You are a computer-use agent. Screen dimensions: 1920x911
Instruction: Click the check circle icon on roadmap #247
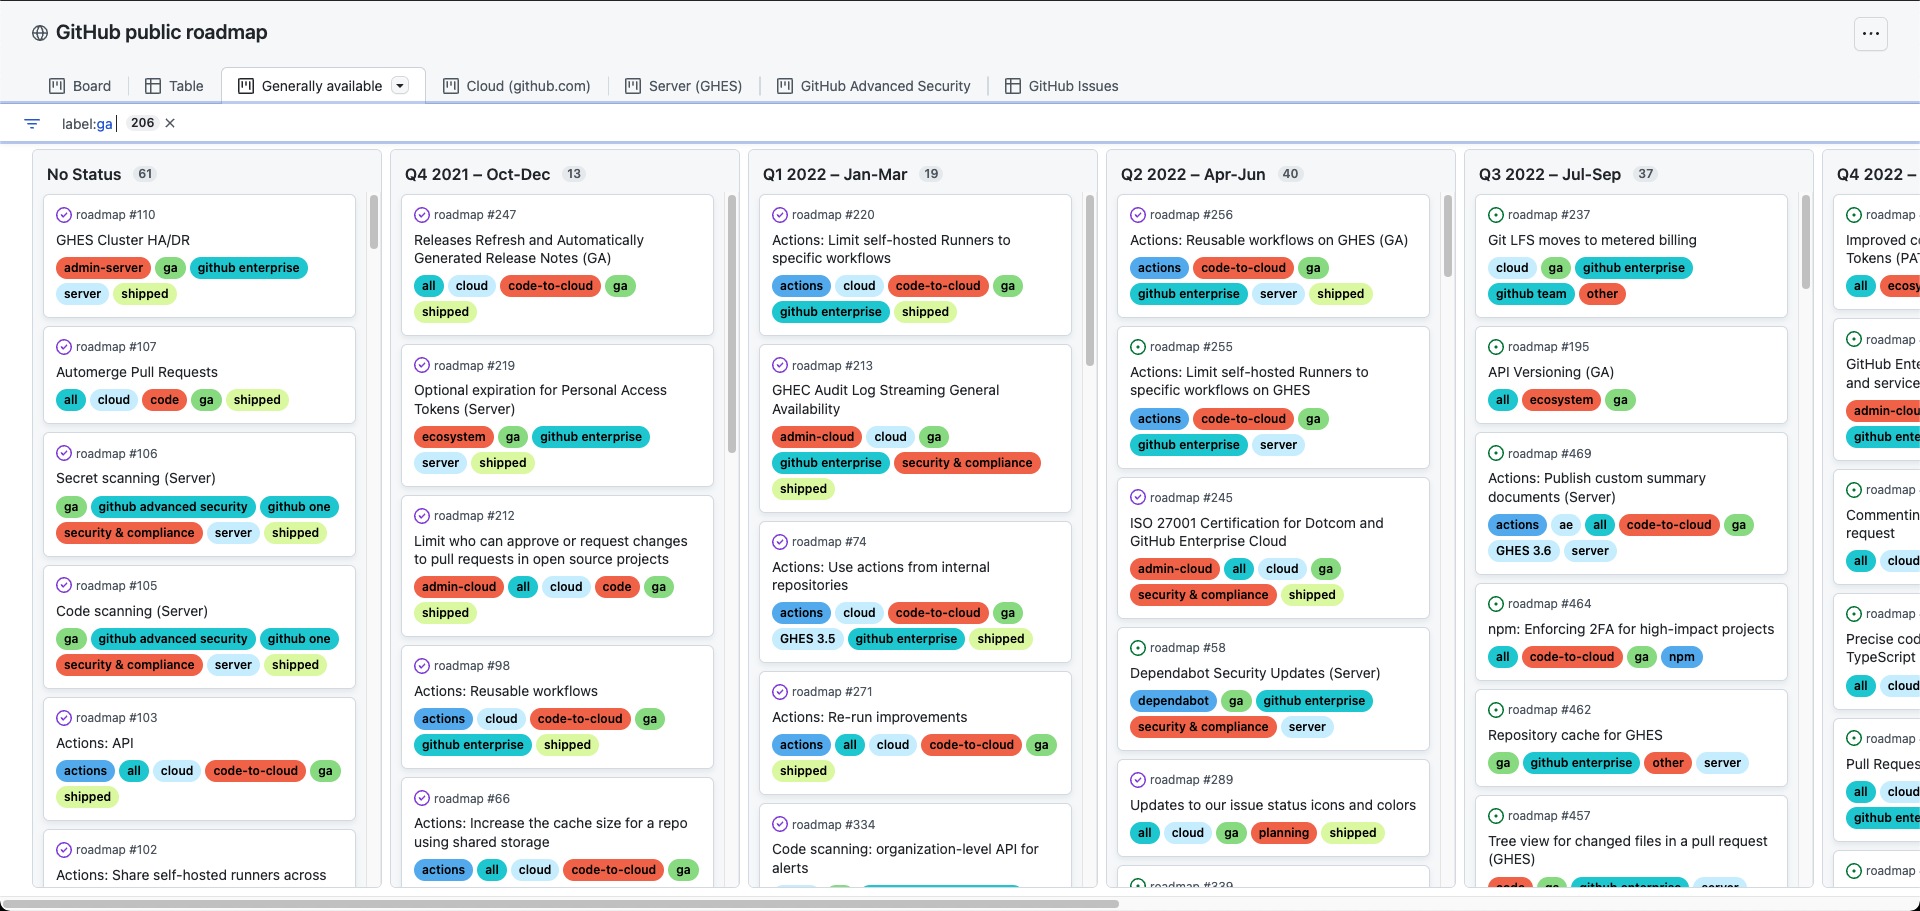(x=422, y=214)
